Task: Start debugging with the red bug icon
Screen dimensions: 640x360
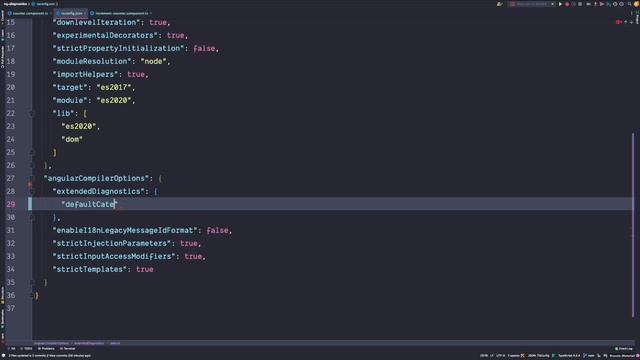Action: (x=567, y=4)
